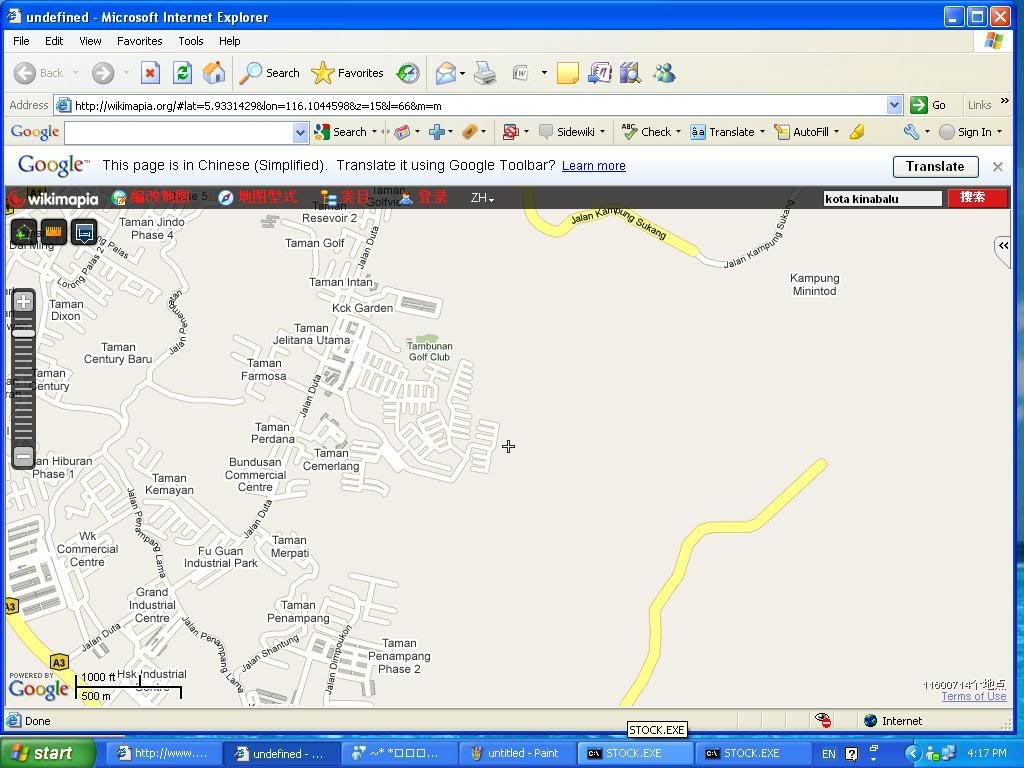Click the Wikimapia add place icon
The image size is (1024, 768).
(x=23, y=233)
